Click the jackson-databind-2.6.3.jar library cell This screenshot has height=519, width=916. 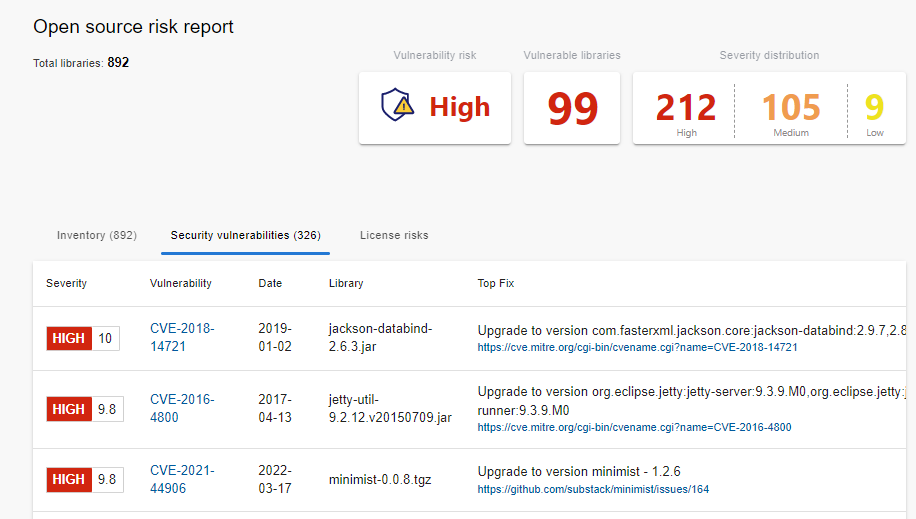coord(380,337)
